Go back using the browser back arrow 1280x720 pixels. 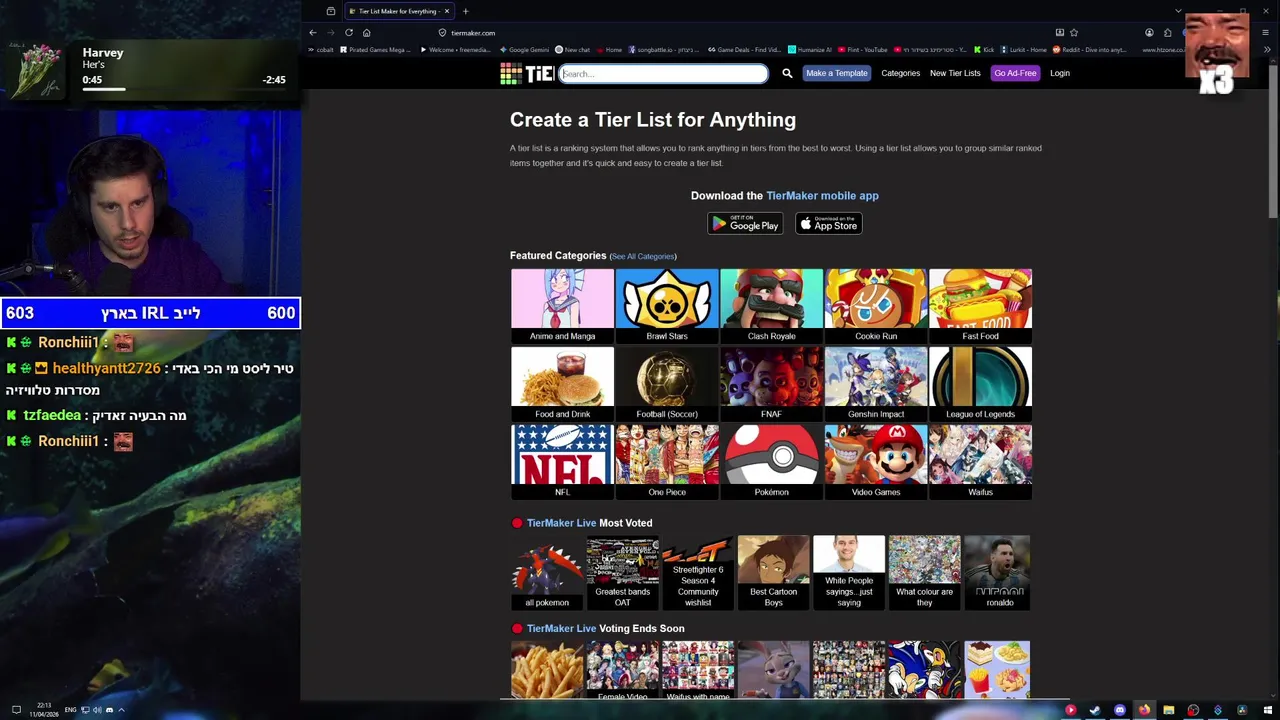tap(313, 32)
